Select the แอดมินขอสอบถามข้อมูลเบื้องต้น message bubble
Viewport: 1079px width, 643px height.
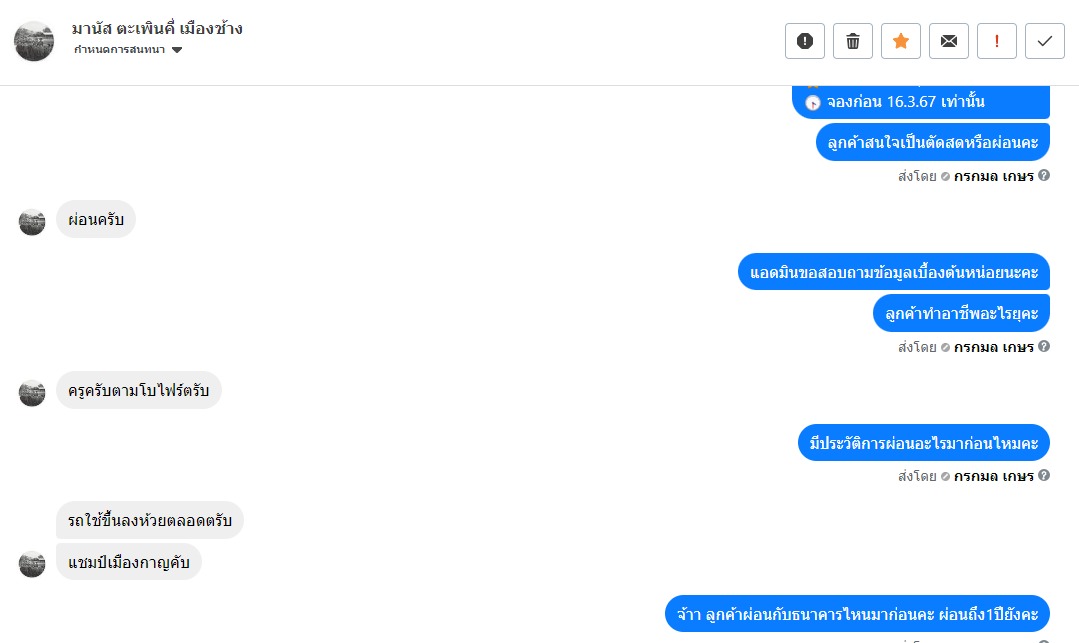894,272
